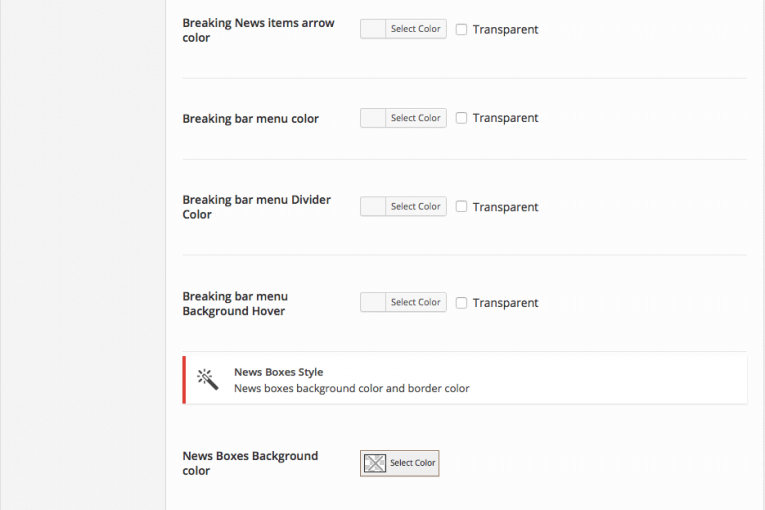Click the Breaking bar menu Background Hover swatch
The image size is (765, 510).
pos(373,302)
